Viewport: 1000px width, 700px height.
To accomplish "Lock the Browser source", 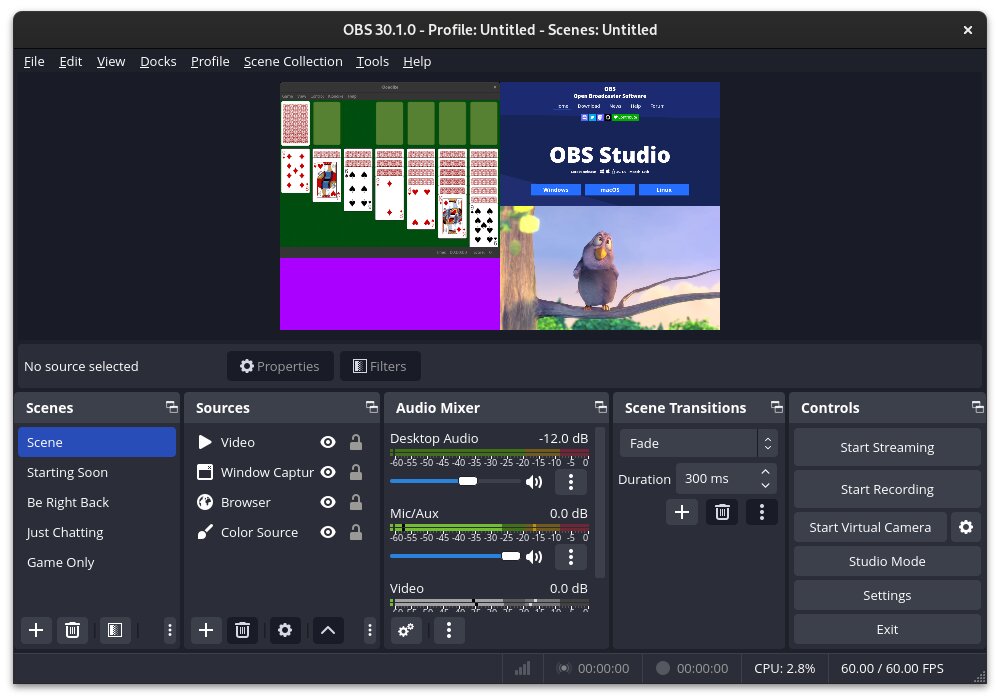I will click(x=356, y=502).
